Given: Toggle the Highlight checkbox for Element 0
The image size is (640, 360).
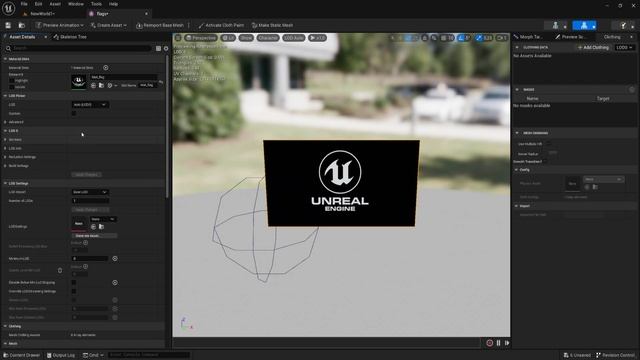Looking at the screenshot, I should [11, 81].
